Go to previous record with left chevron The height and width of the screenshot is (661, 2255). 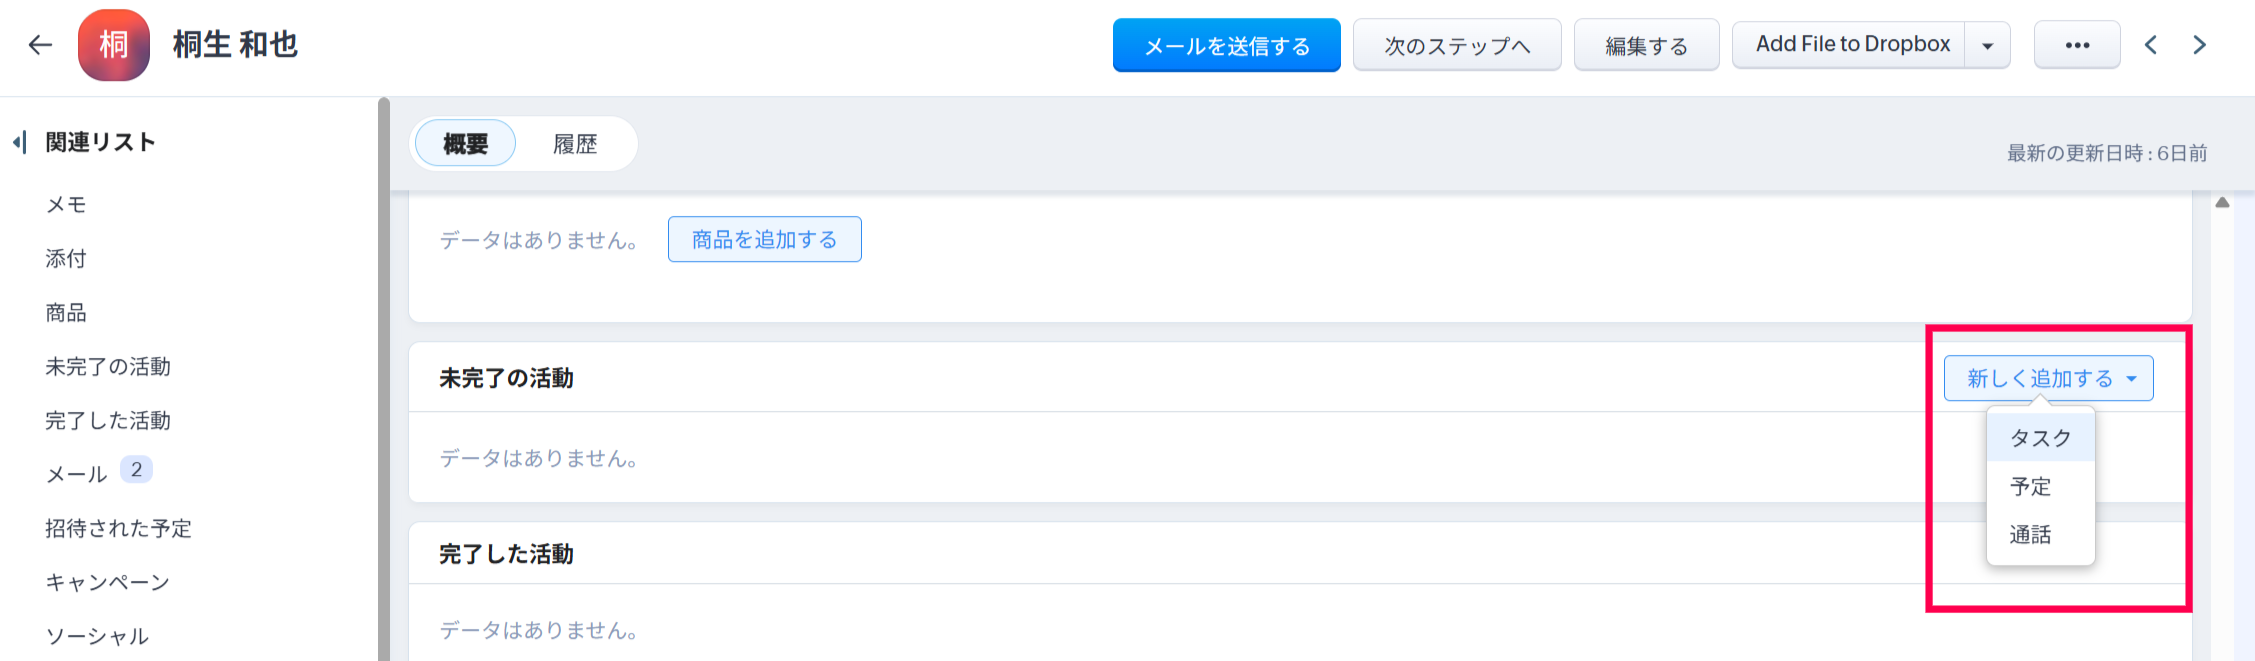pyautogui.click(x=2151, y=45)
